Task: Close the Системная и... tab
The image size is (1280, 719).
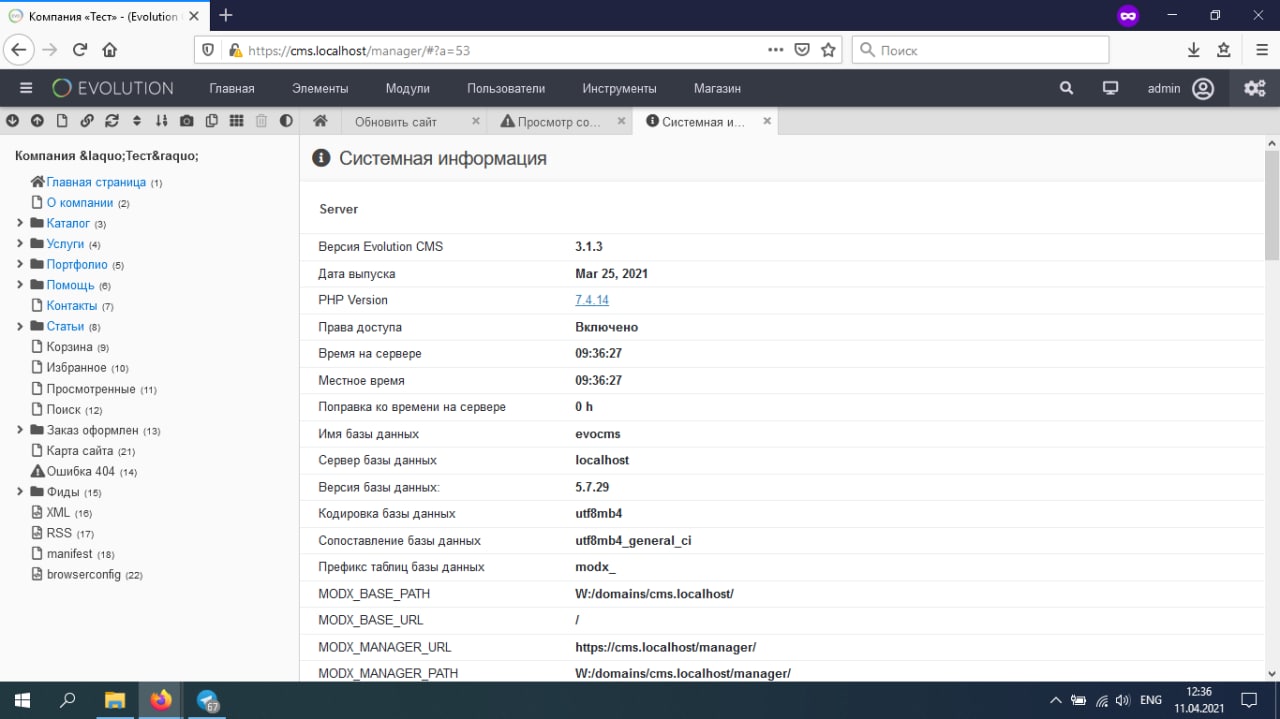Action: coord(767,121)
